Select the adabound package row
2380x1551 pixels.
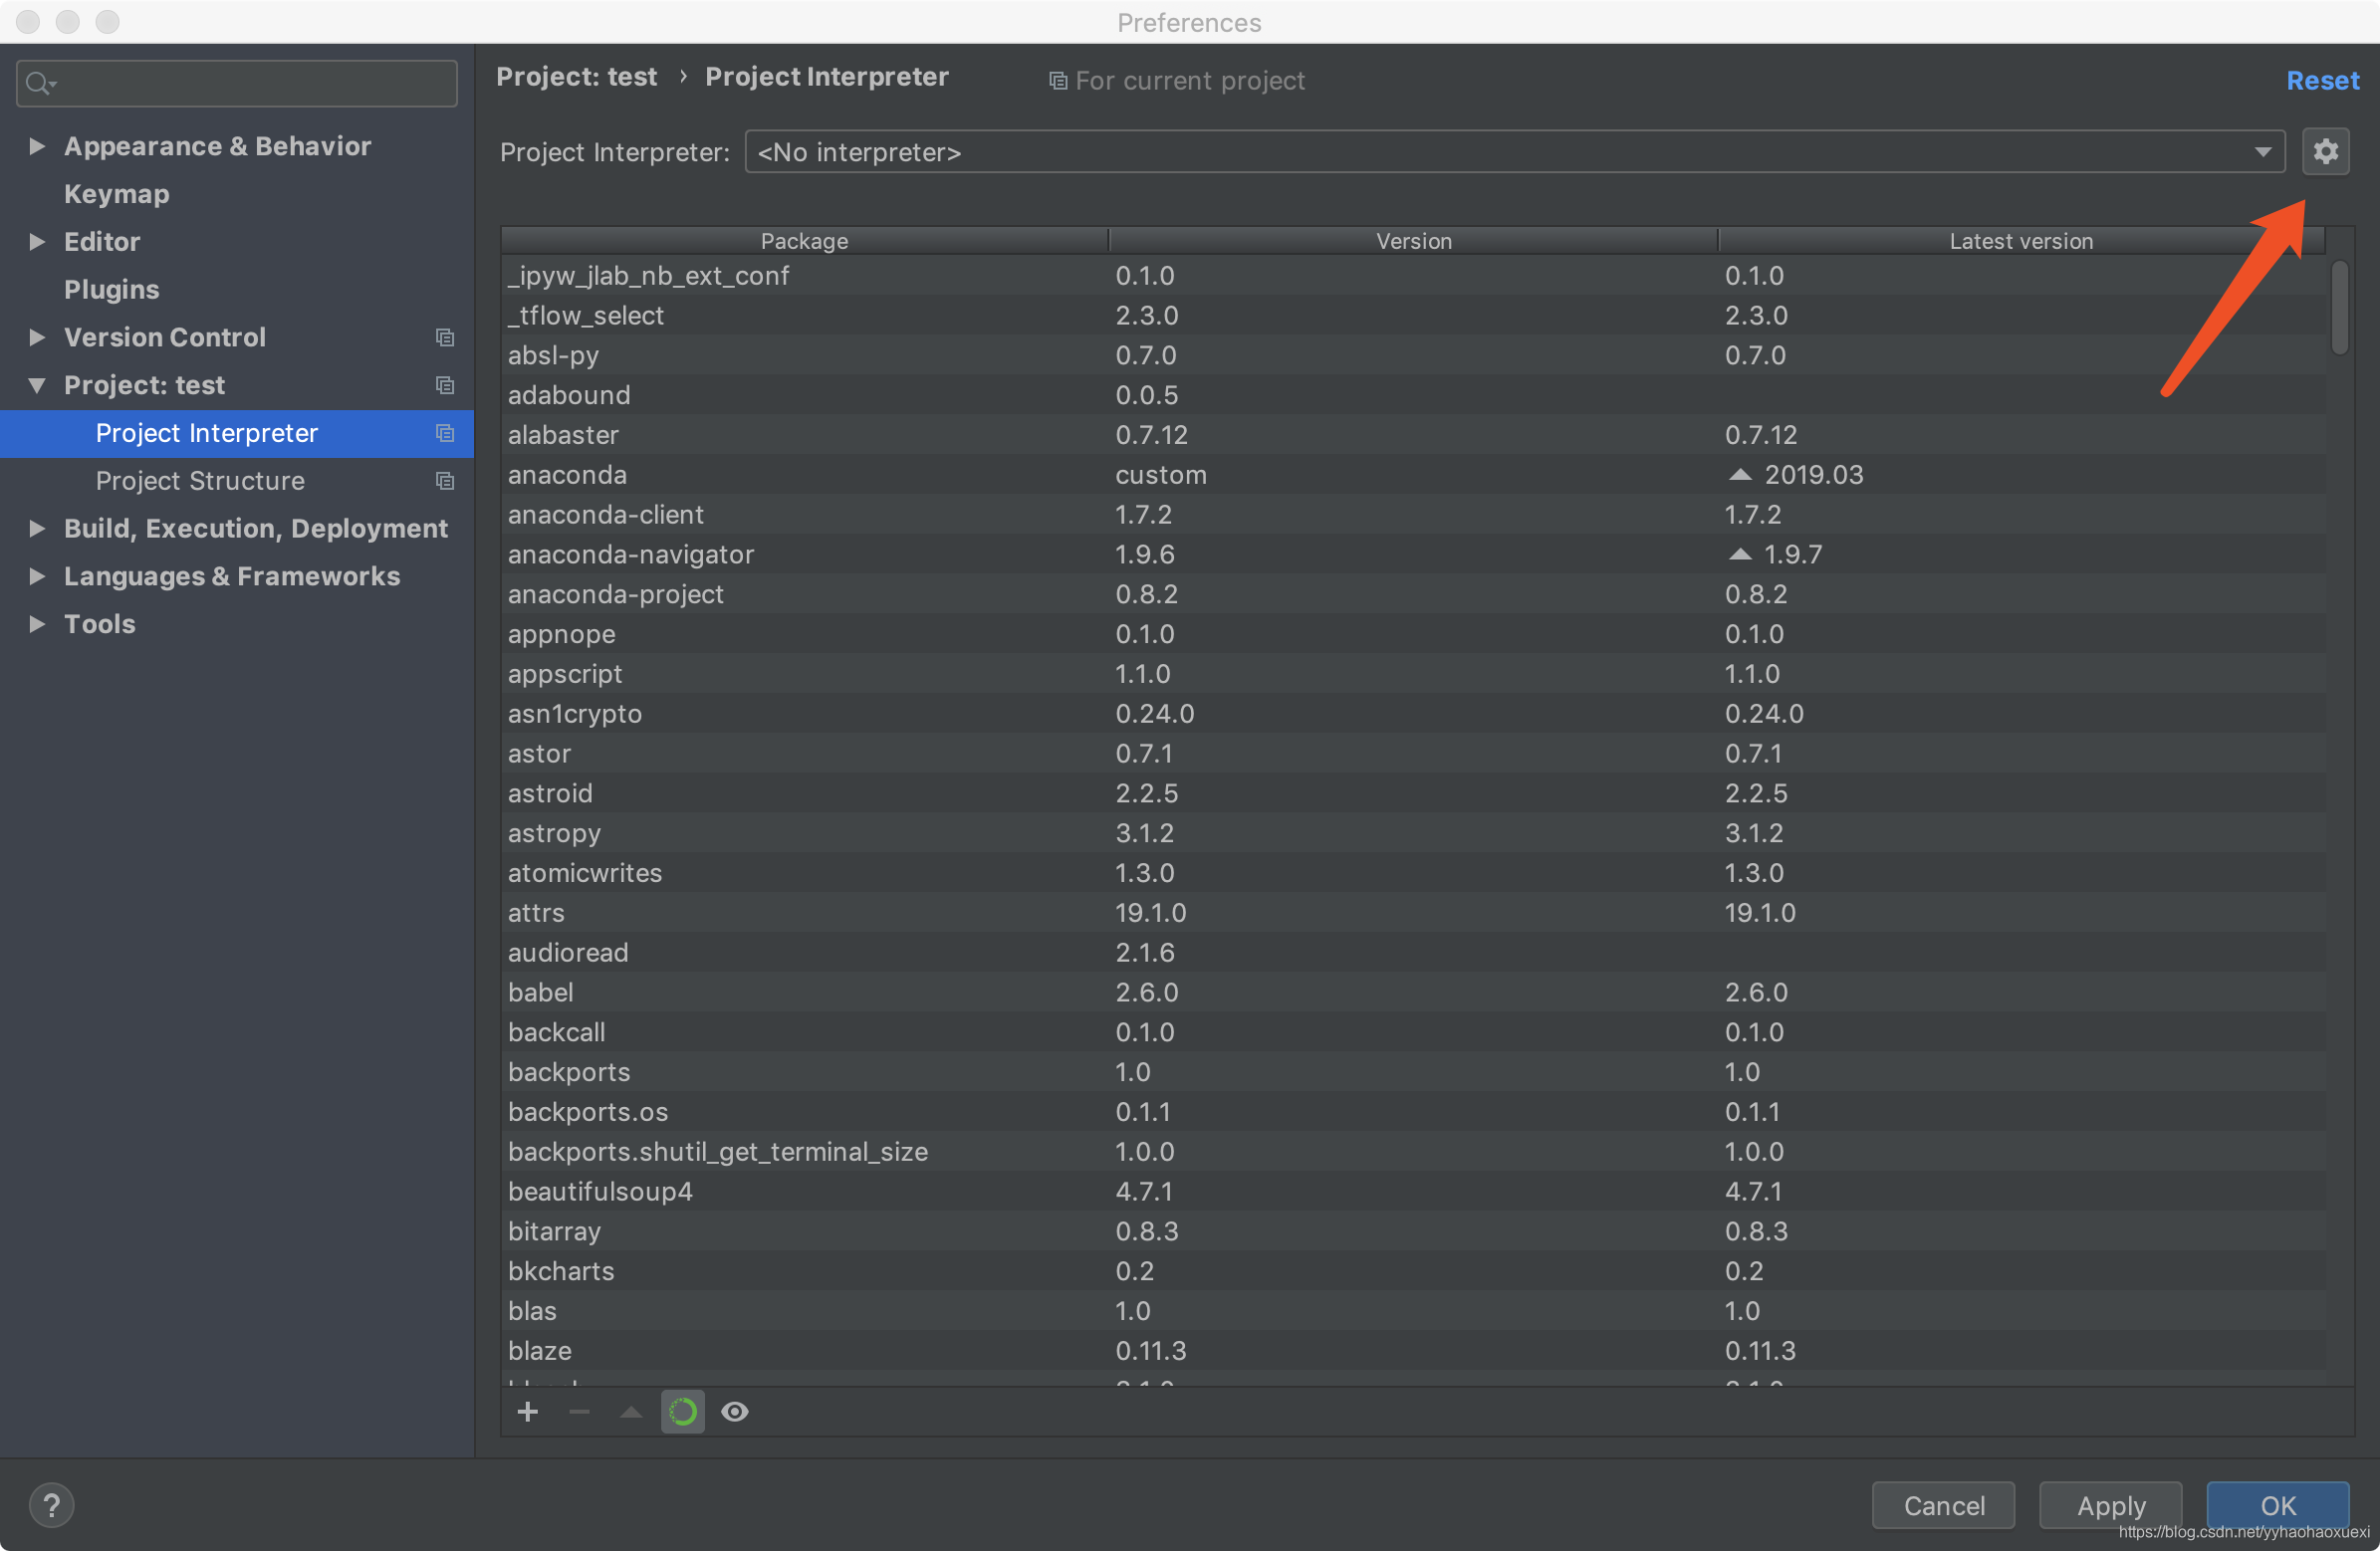[x=1413, y=395]
